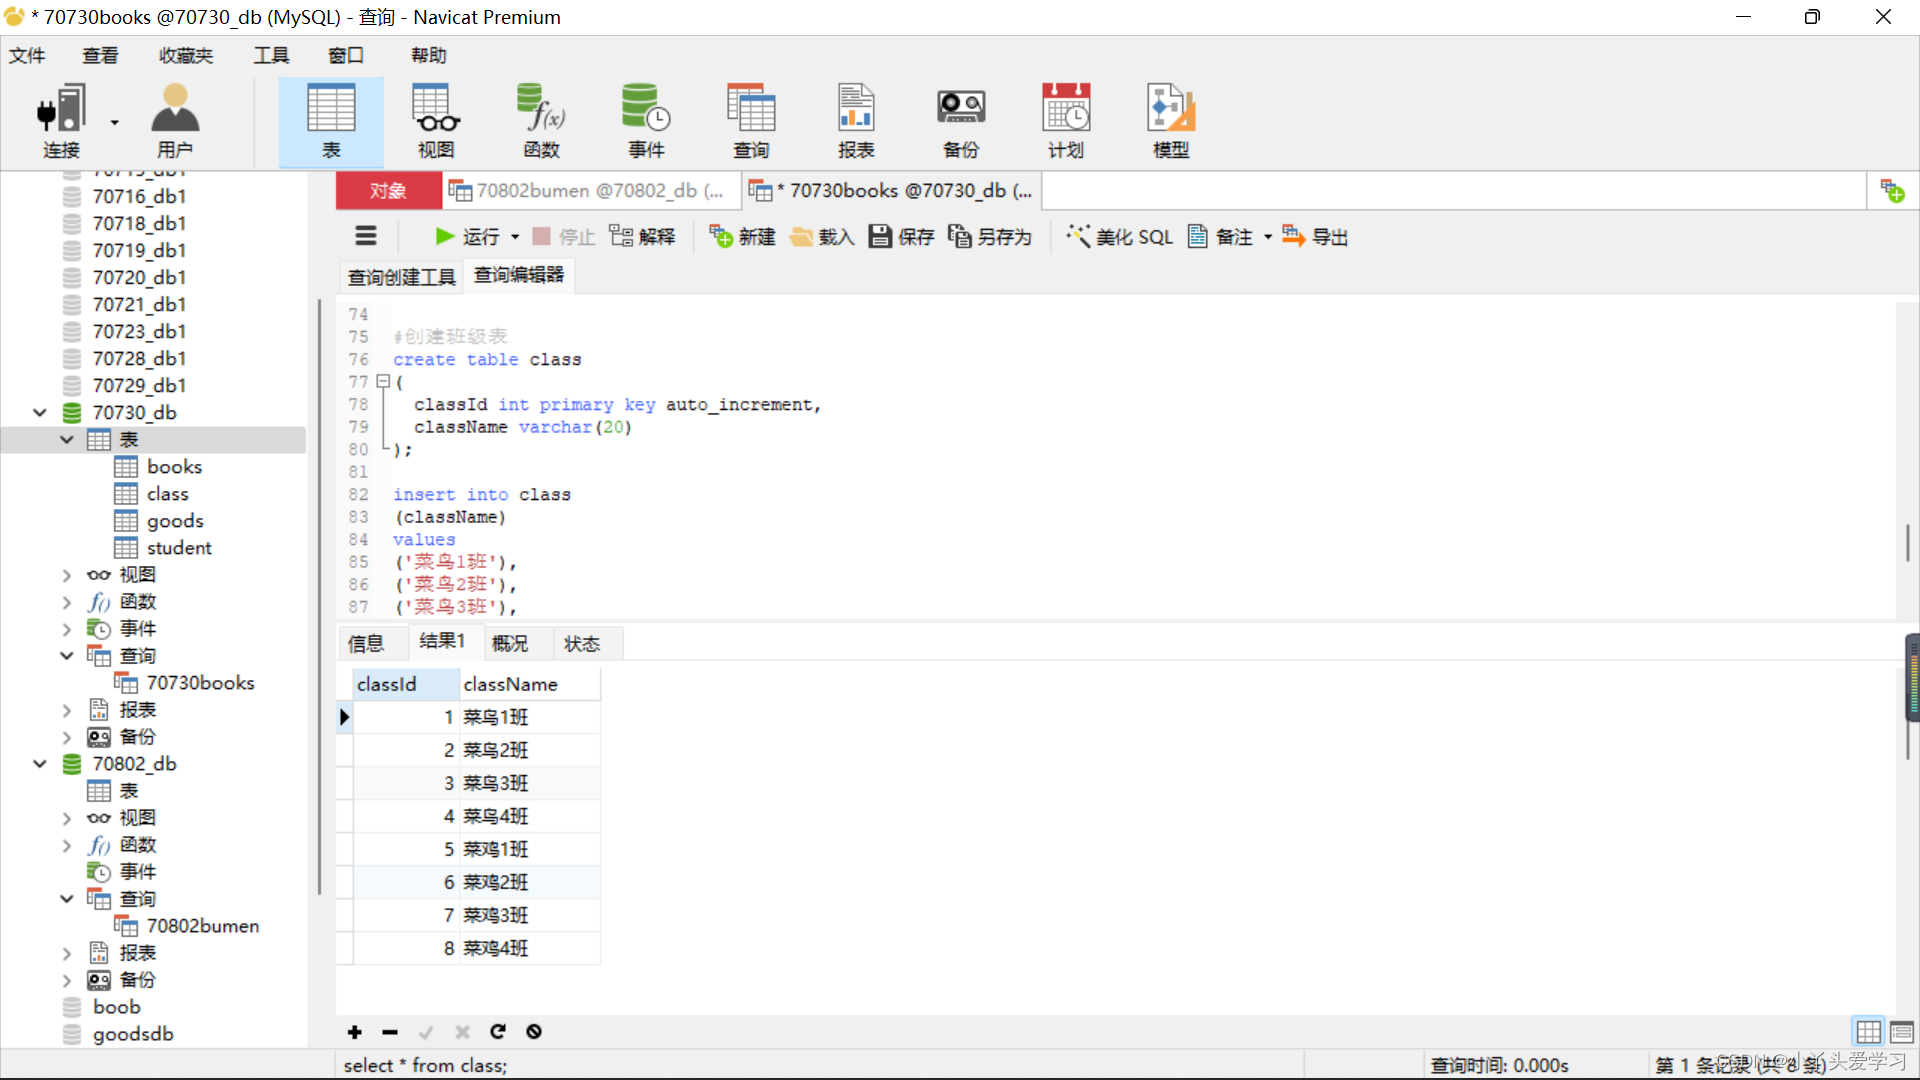This screenshot has height=1080, width=1920.
Task: Select the books table in tree
Action: click(174, 467)
